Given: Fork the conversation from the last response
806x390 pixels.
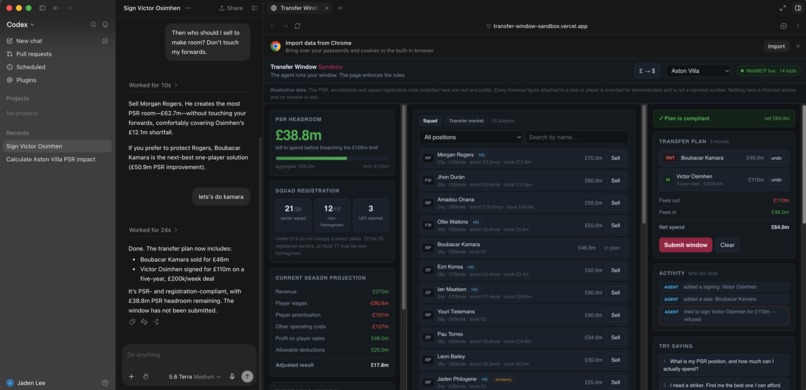Looking at the screenshot, I should 156,322.
